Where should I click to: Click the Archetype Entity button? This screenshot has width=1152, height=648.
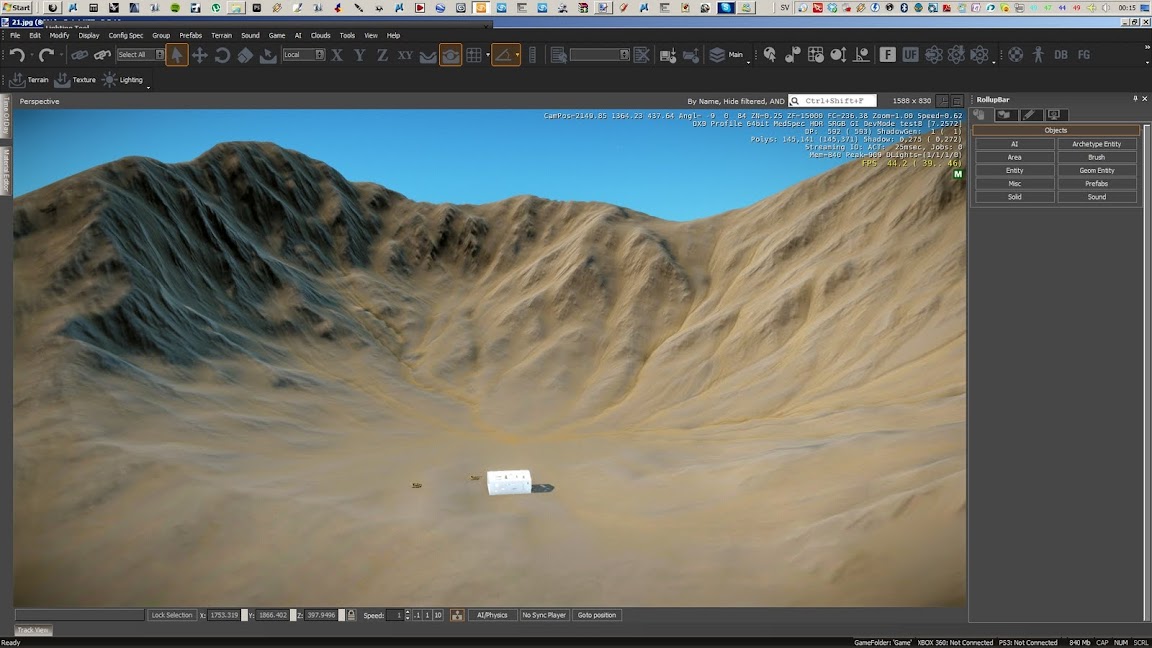1096,144
